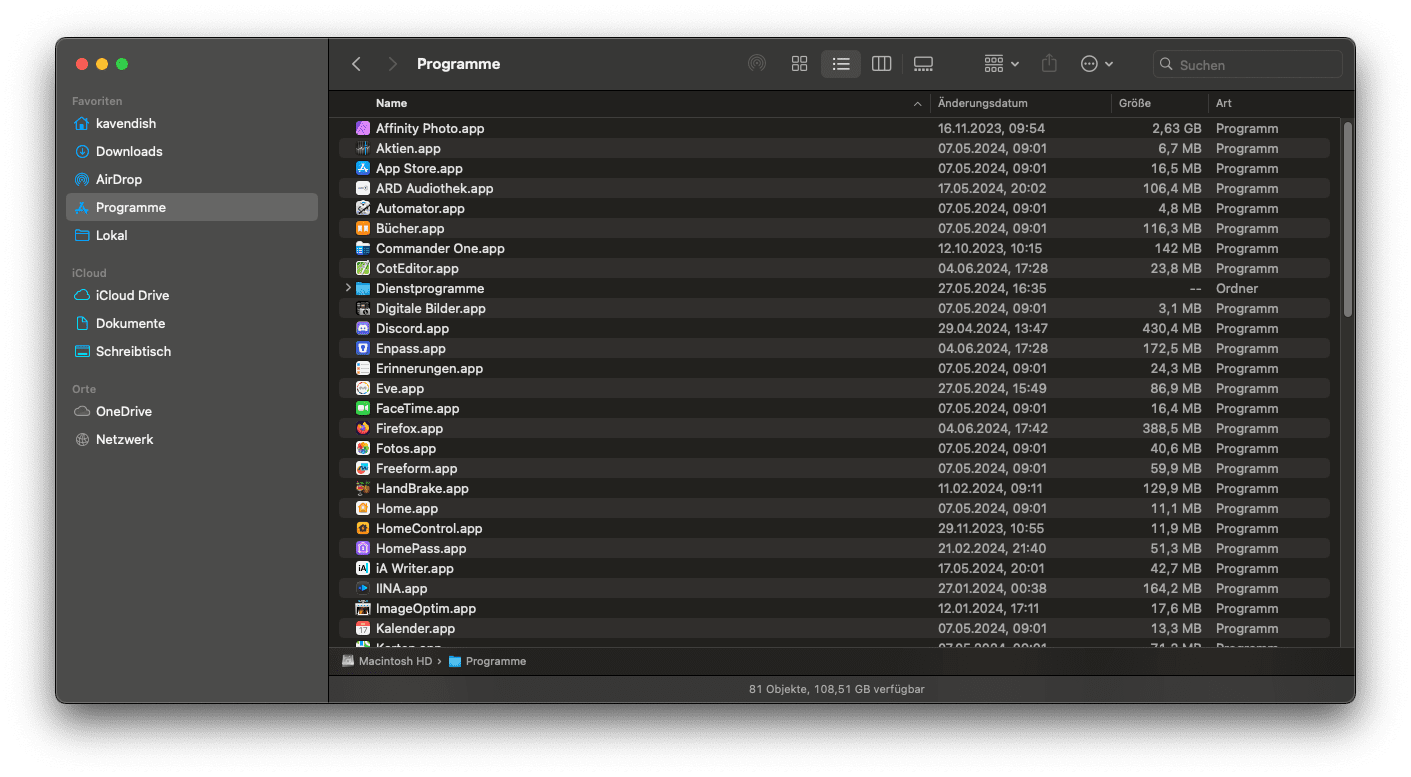Viewport: 1411px width, 777px height.
Task: Focus the Suchen search field
Action: 1247,64
